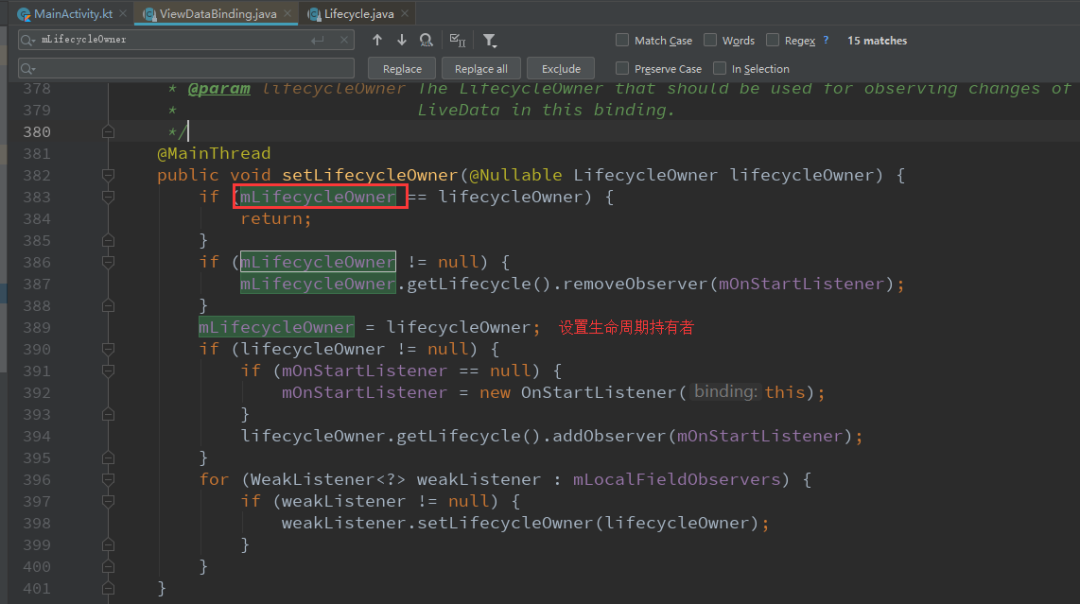The image size is (1080, 604).
Task: Click highlighted mLifecycleOwner on line 383
Action: click(x=318, y=197)
